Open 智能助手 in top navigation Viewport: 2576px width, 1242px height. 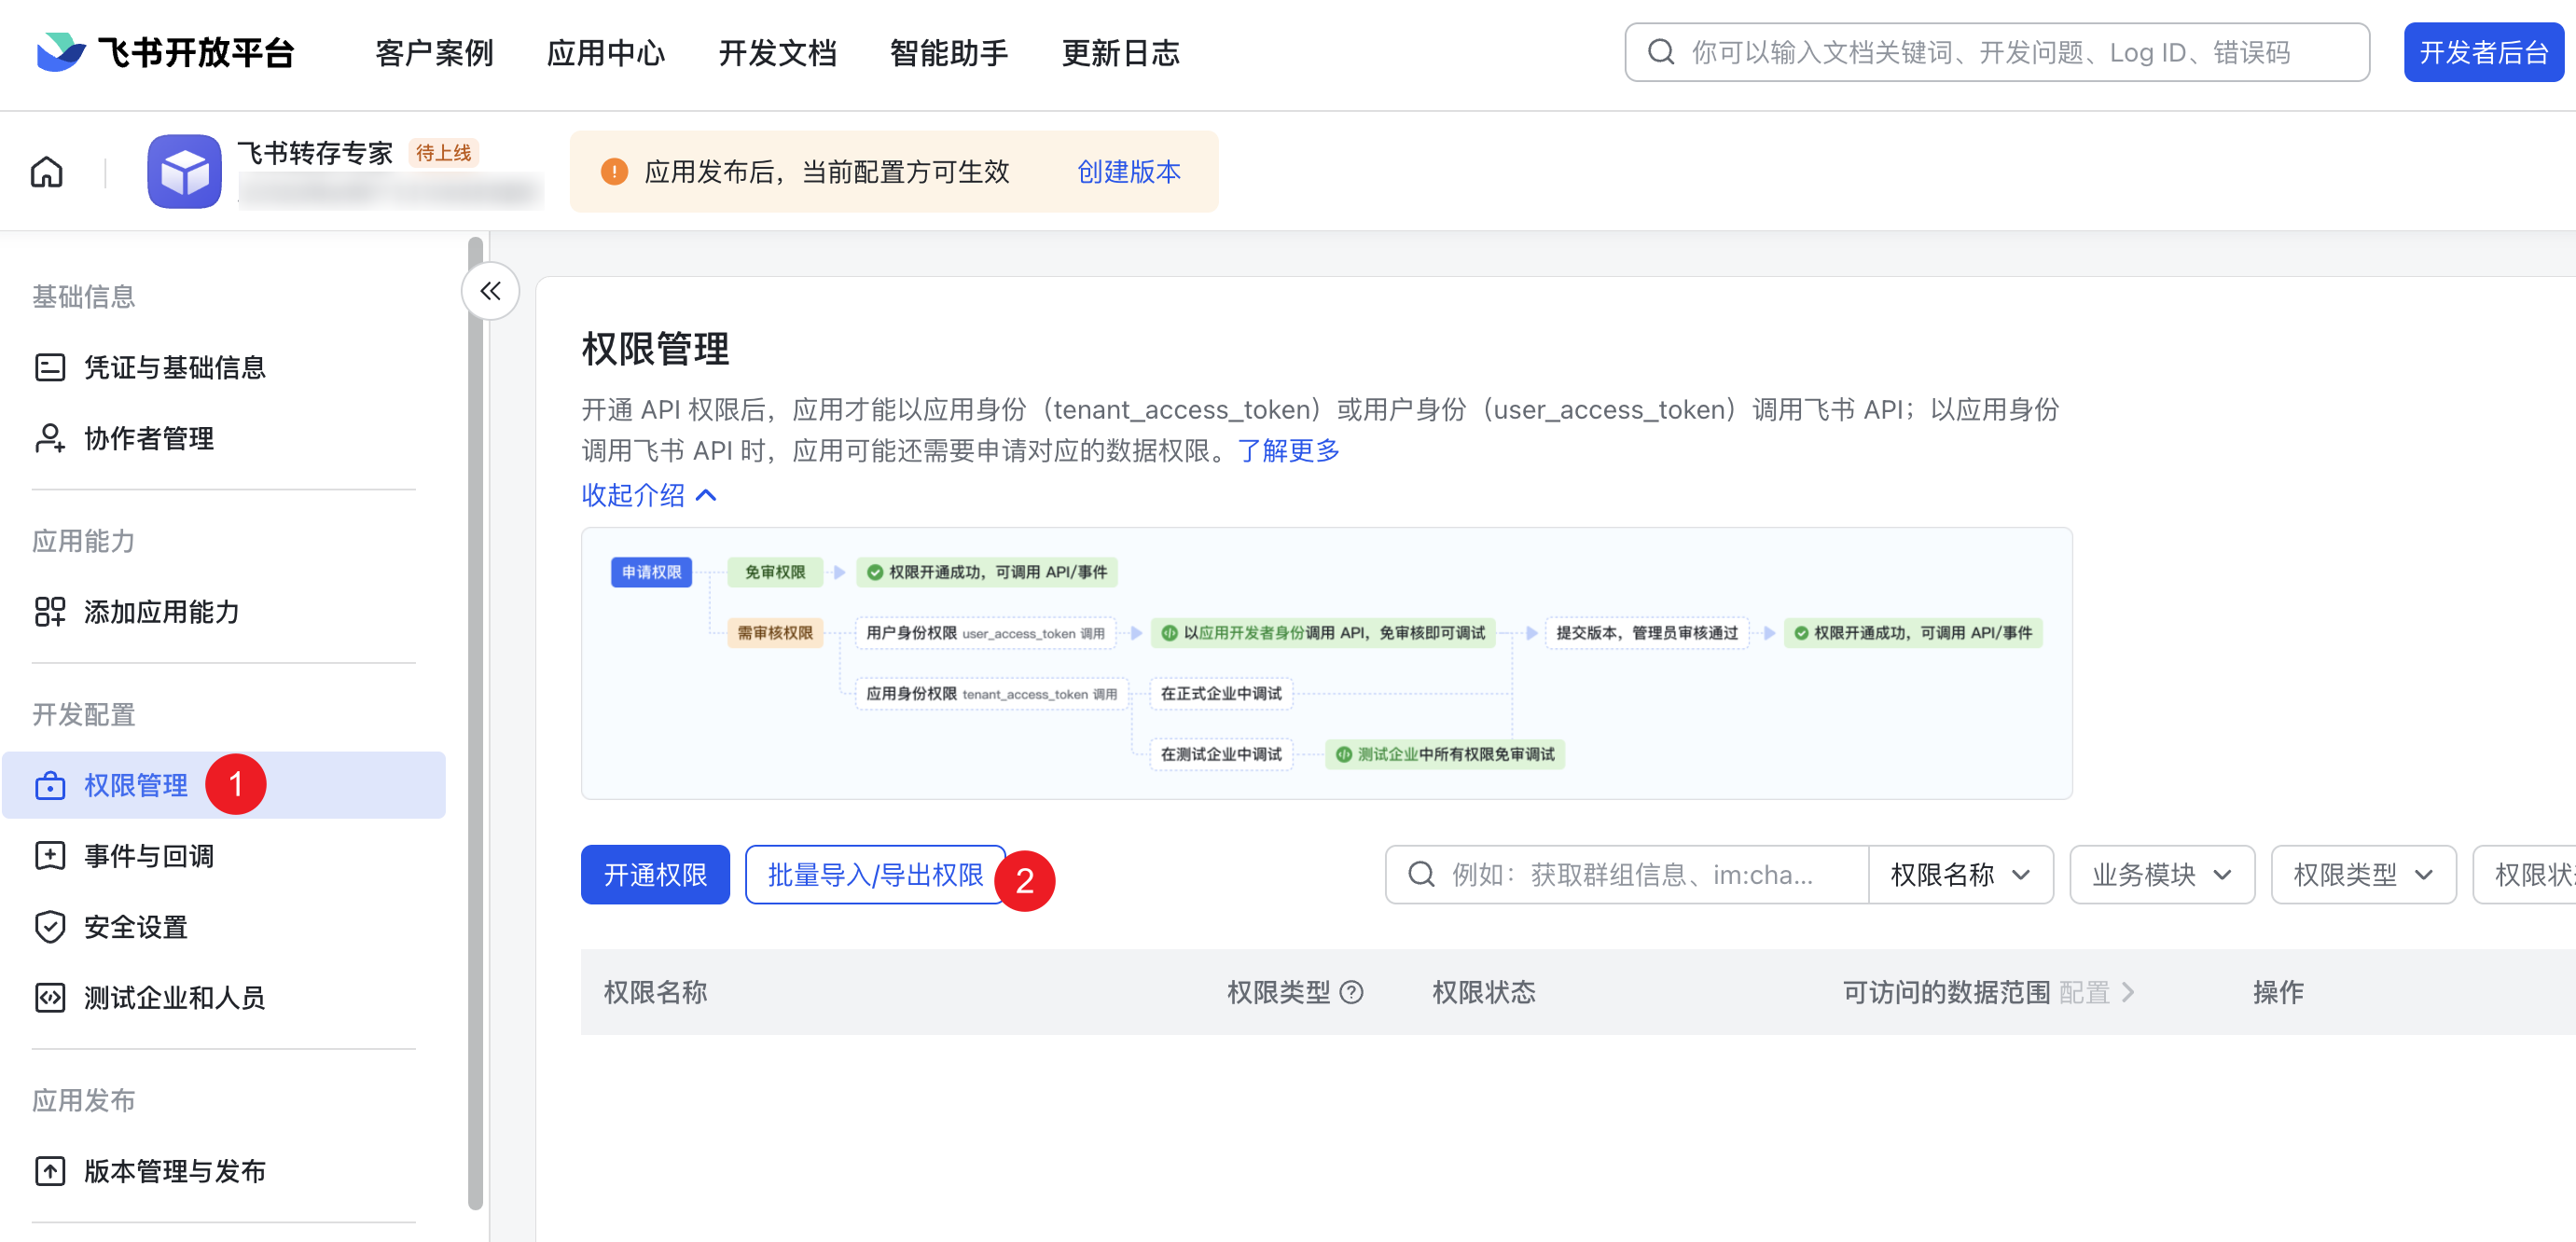[x=949, y=52]
